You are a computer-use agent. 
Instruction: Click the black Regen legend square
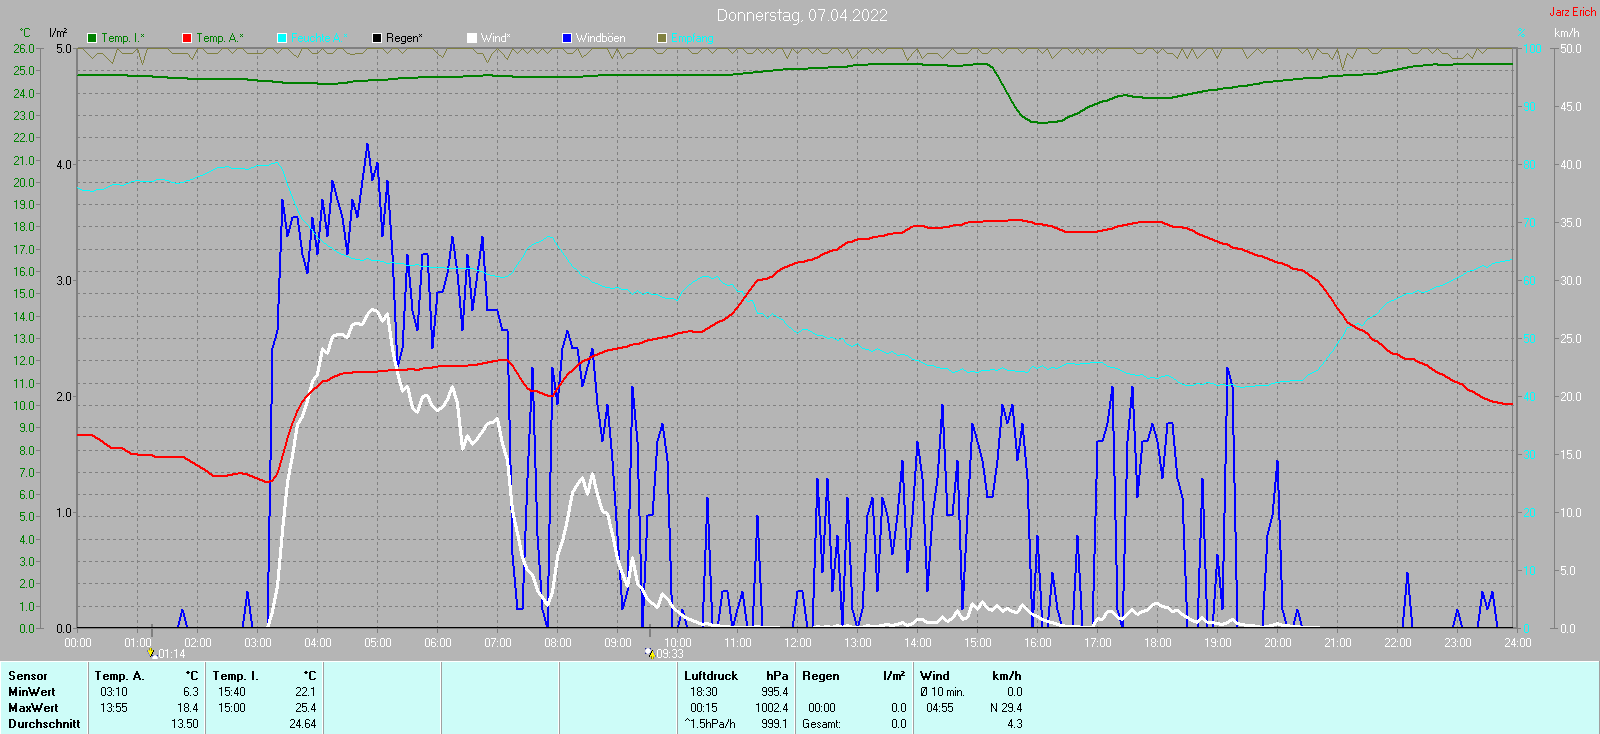(x=377, y=38)
